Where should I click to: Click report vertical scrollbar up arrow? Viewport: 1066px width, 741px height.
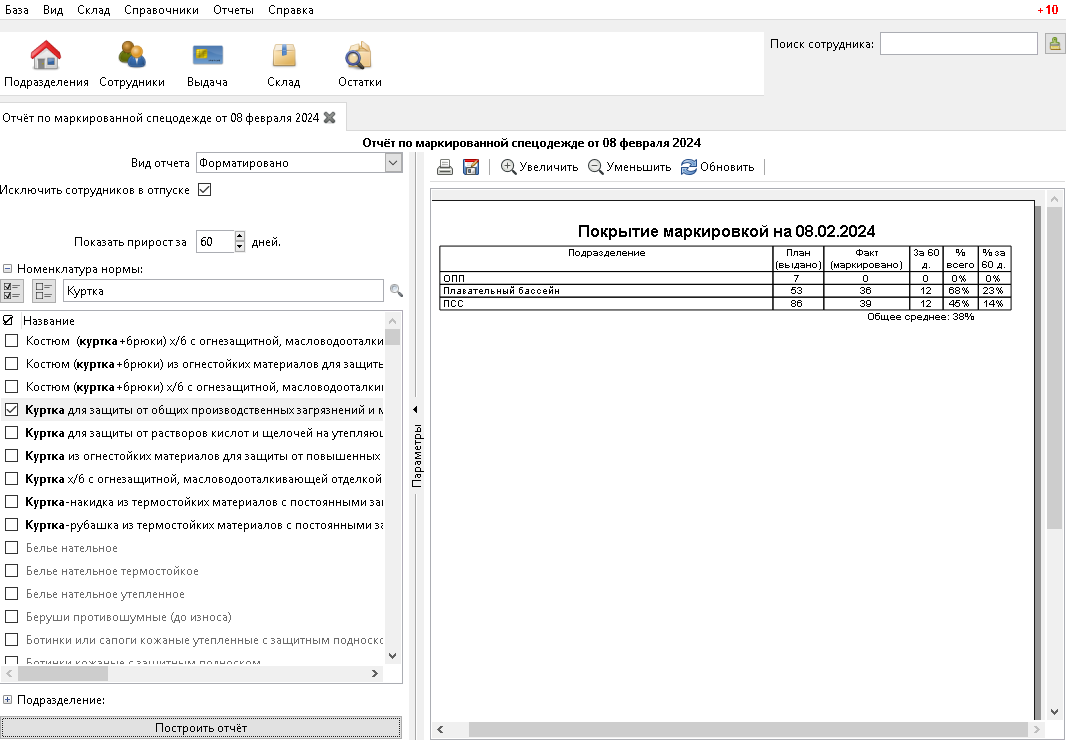tap(1054, 199)
